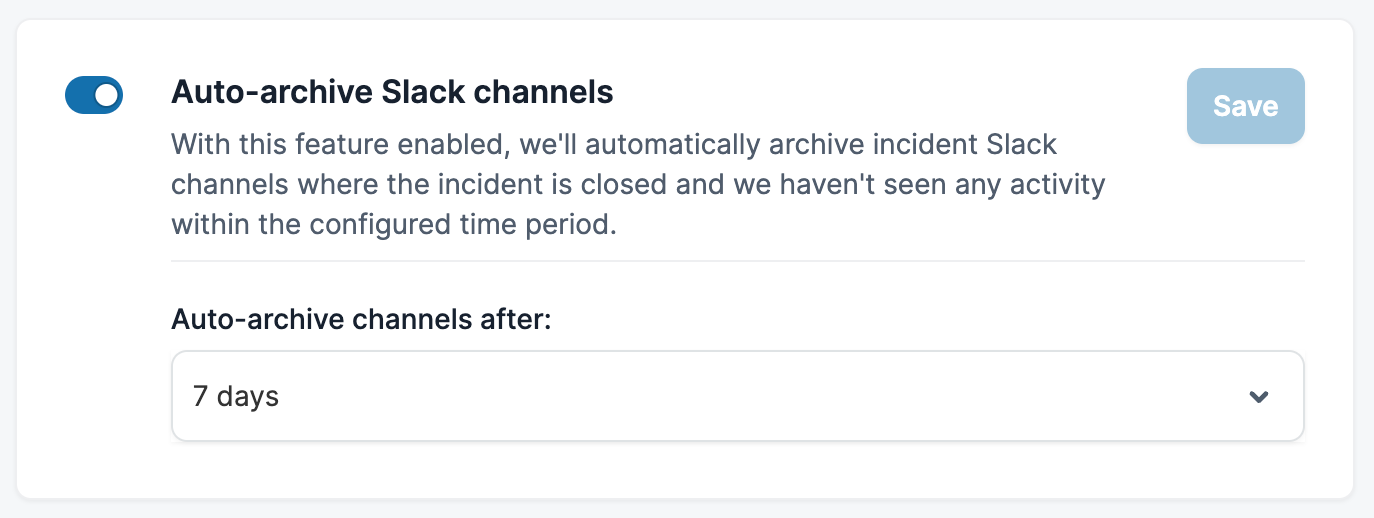Open the auto-archive period dropdown
The image size is (1374, 518).
(738, 396)
